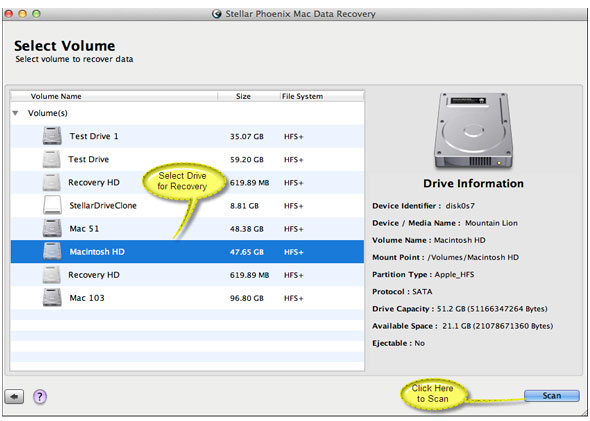Click the 59.20 GB size cell

click(x=246, y=160)
